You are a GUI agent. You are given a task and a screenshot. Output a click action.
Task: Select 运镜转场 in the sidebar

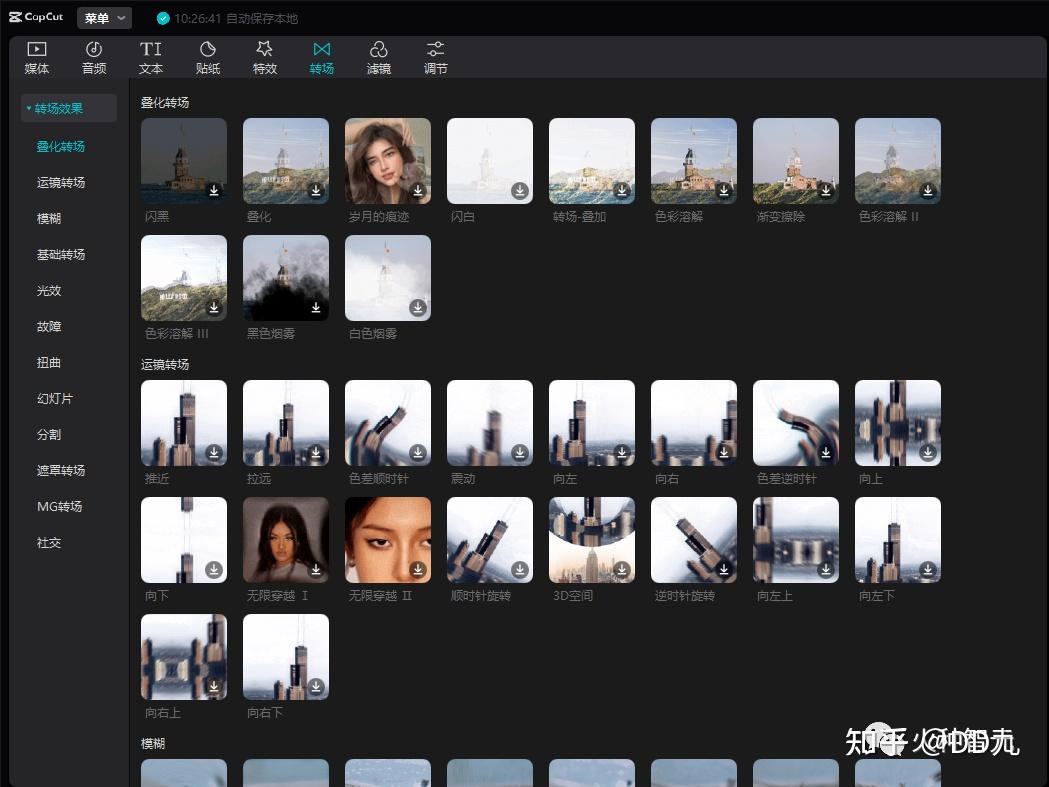[60, 183]
